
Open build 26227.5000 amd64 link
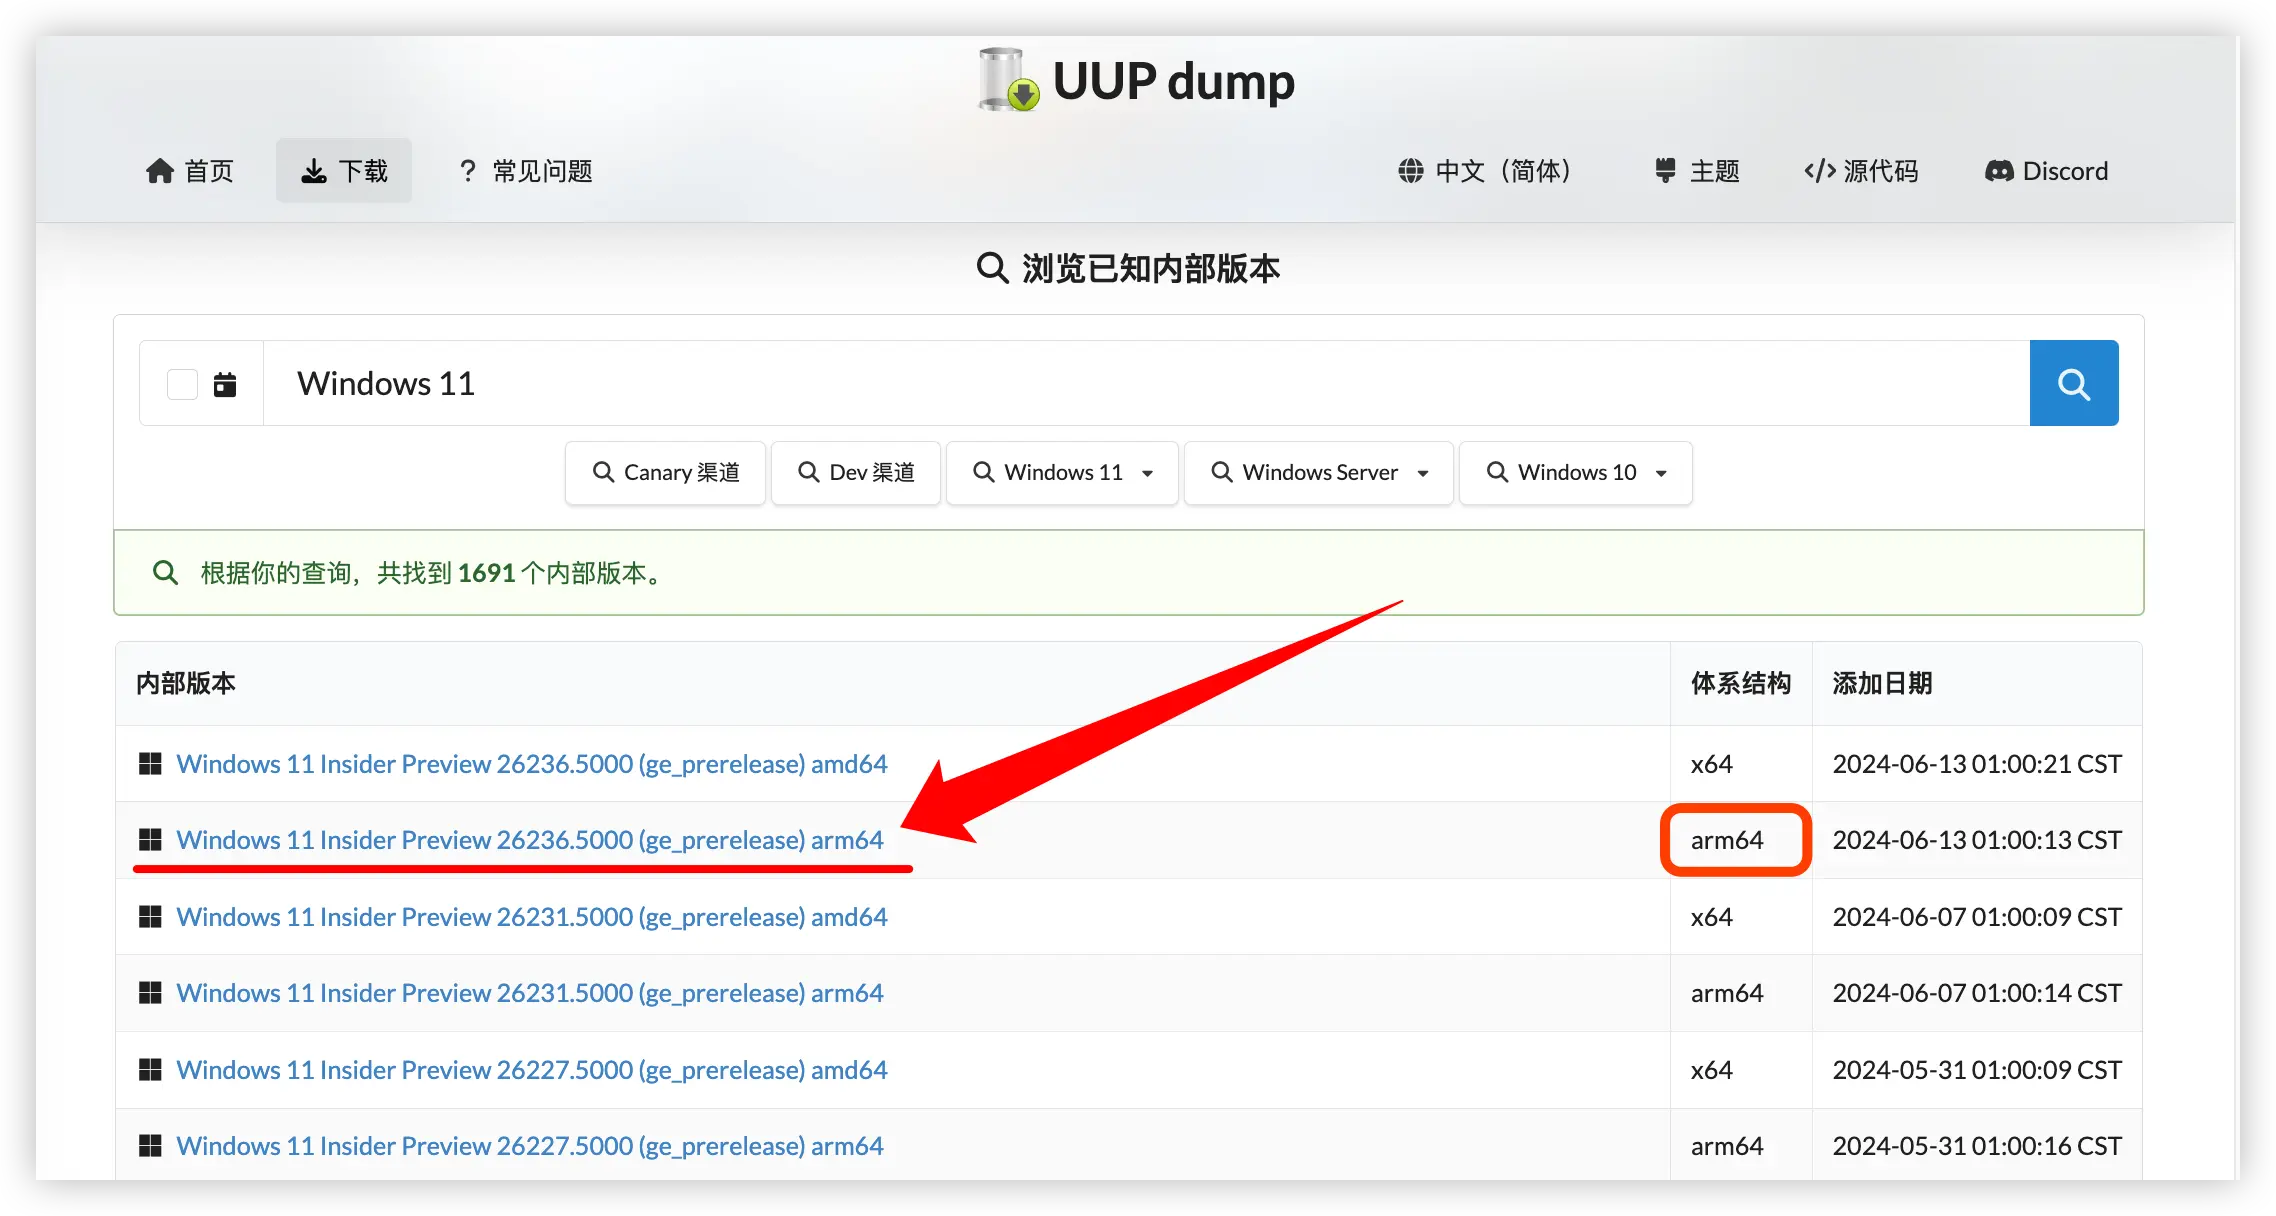[x=532, y=1070]
